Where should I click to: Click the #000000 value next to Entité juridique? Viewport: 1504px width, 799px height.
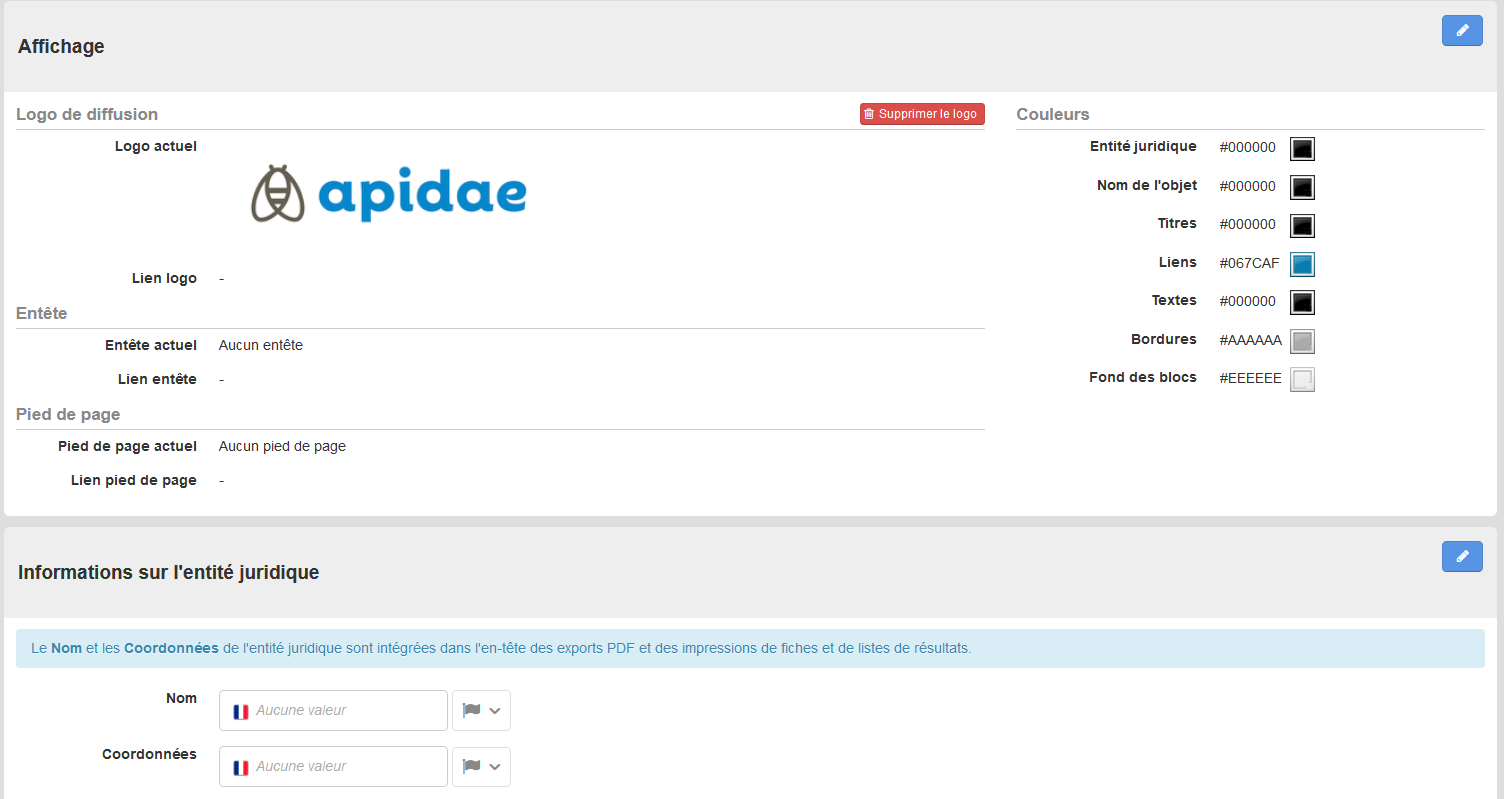point(1247,147)
